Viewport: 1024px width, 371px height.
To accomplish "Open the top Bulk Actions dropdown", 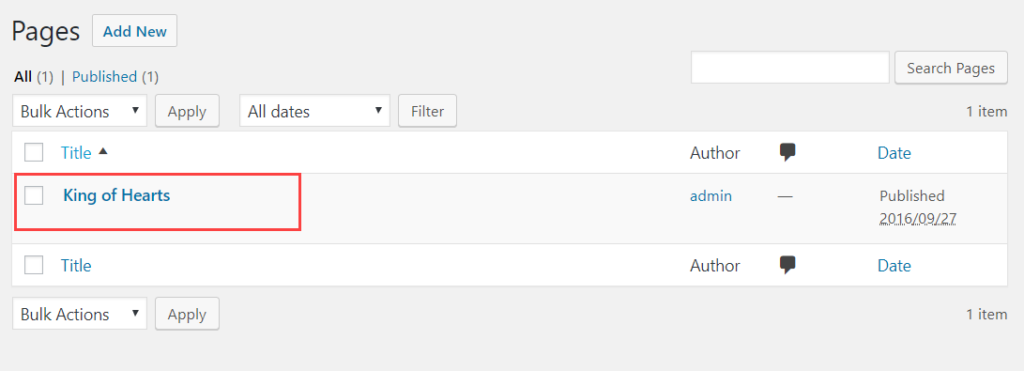I will 80,111.
